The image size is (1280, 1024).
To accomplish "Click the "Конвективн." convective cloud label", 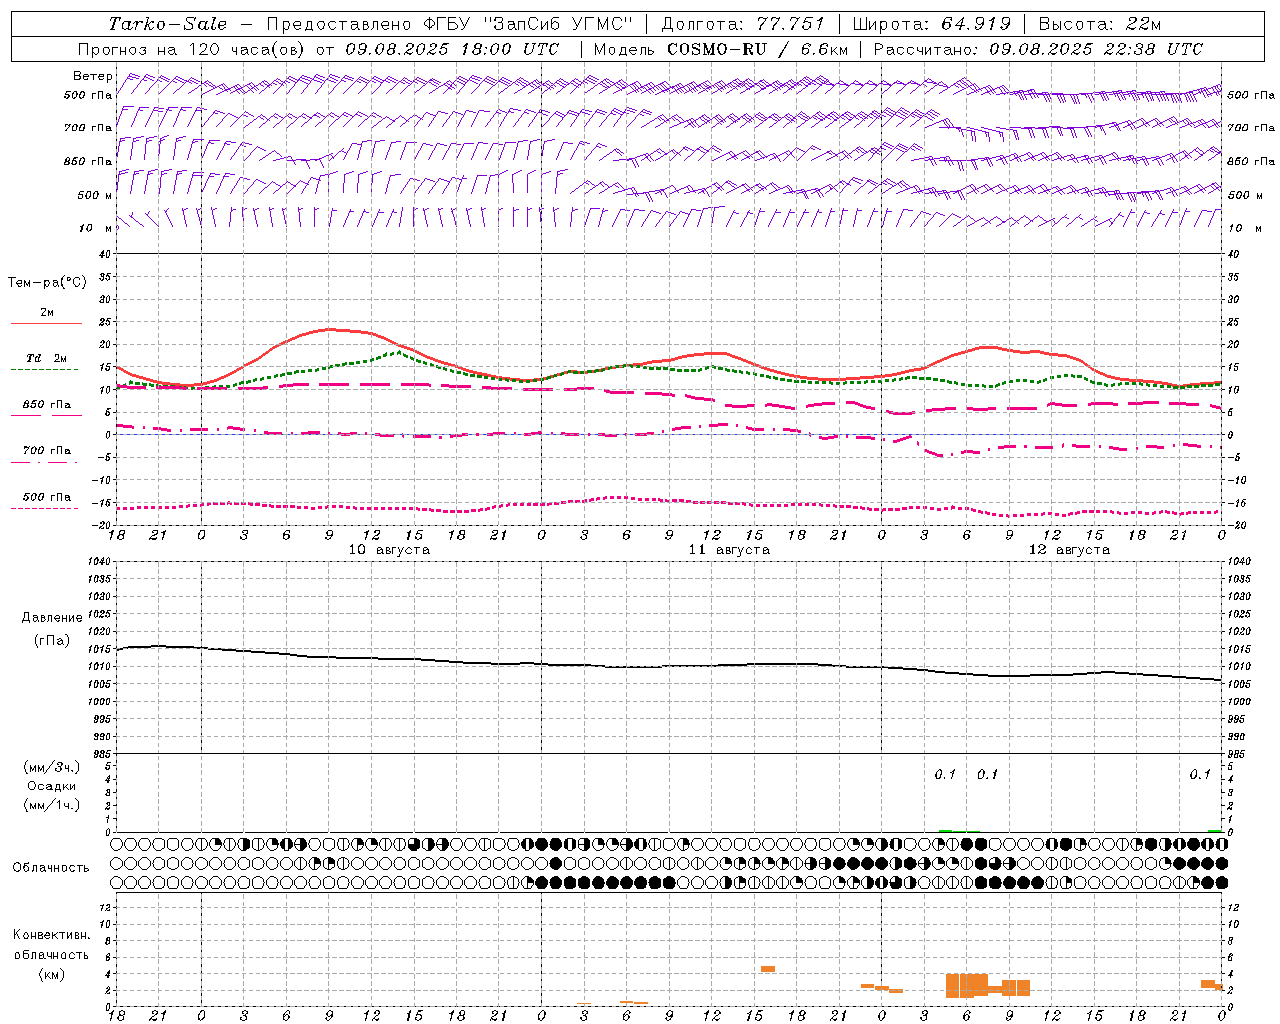I will pos(52,935).
